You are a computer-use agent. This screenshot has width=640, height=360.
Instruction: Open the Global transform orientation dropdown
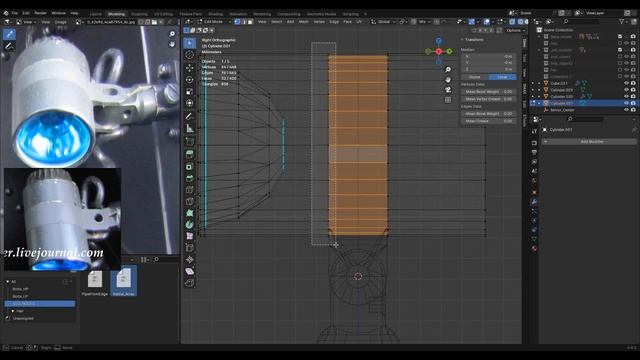383,22
